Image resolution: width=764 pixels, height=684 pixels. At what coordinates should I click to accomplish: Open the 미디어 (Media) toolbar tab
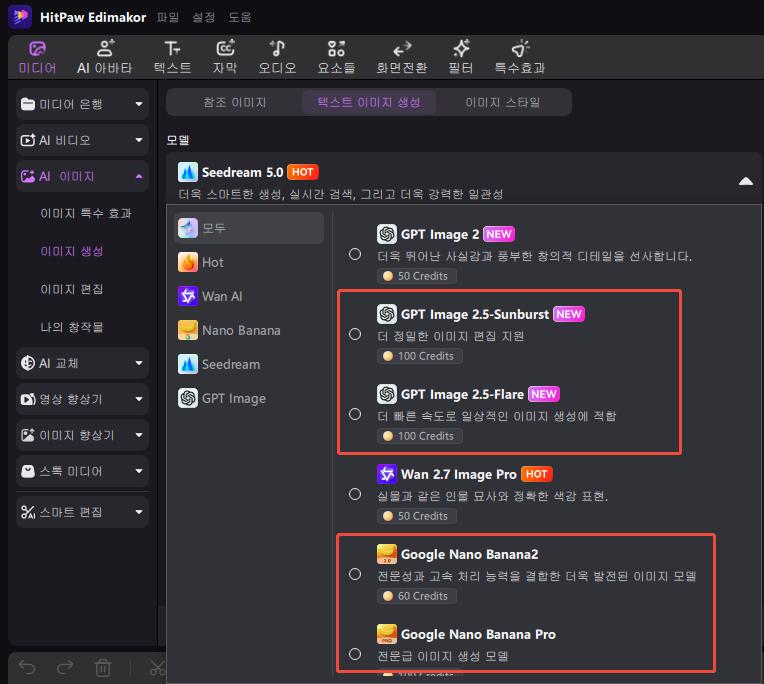(37, 57)
